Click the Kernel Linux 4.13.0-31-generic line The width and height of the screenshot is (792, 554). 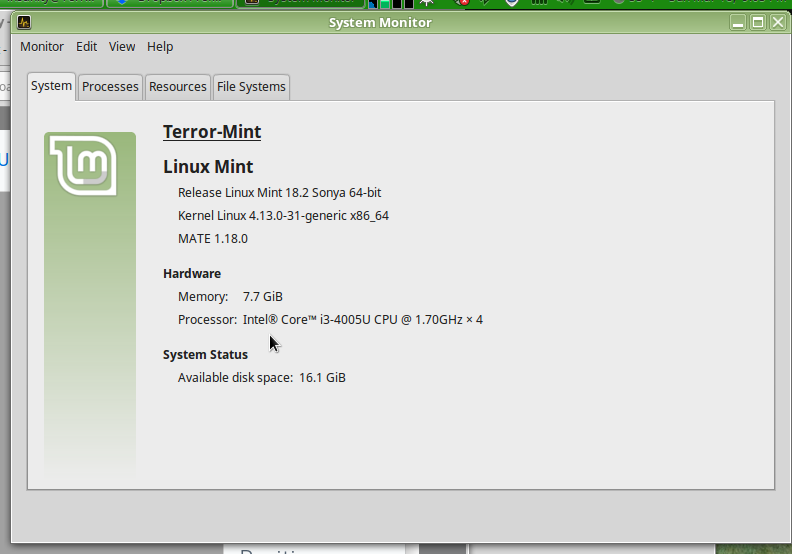pyautogui.click(x=283, y=216)
